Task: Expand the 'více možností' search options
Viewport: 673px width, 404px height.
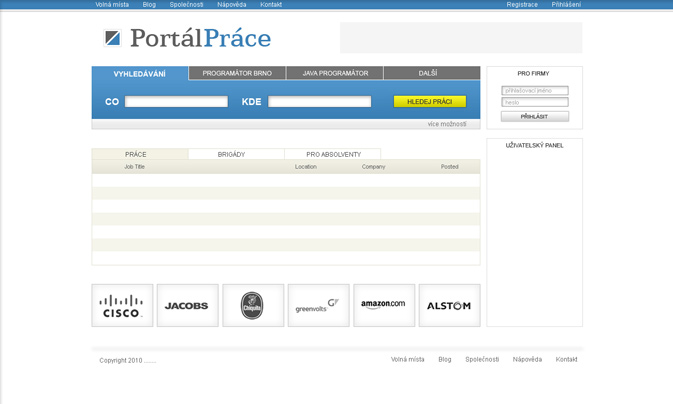Action: click(x=446, y=124)
